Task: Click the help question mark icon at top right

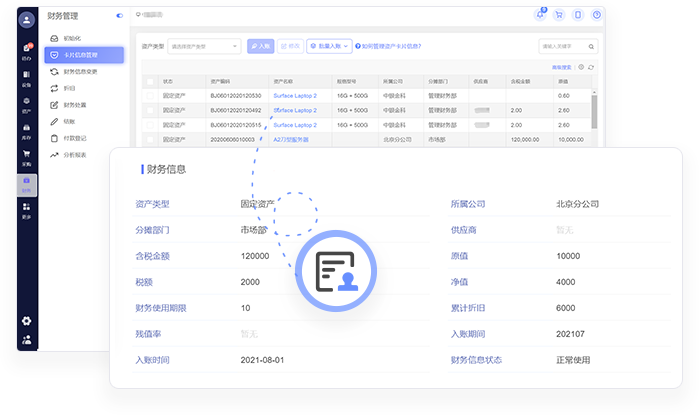Action: pos(596,15)
